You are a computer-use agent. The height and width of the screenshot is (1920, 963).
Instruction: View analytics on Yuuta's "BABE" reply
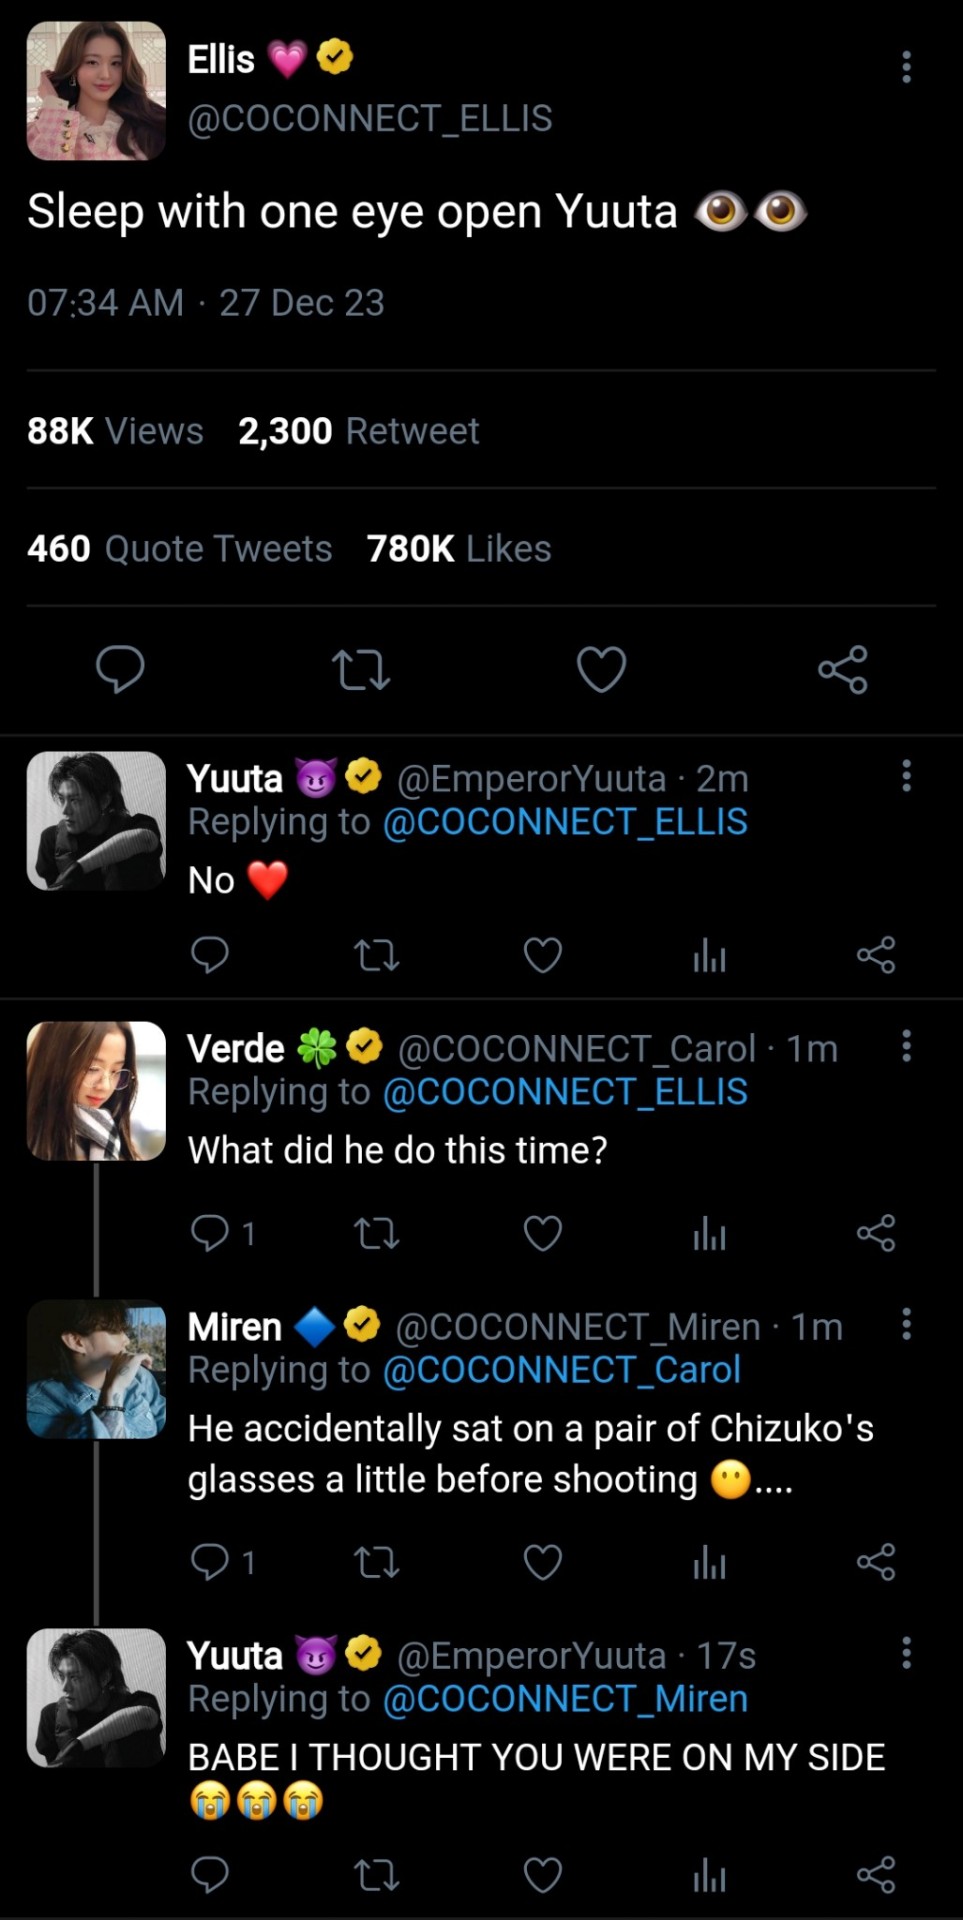coord(709,1875)
